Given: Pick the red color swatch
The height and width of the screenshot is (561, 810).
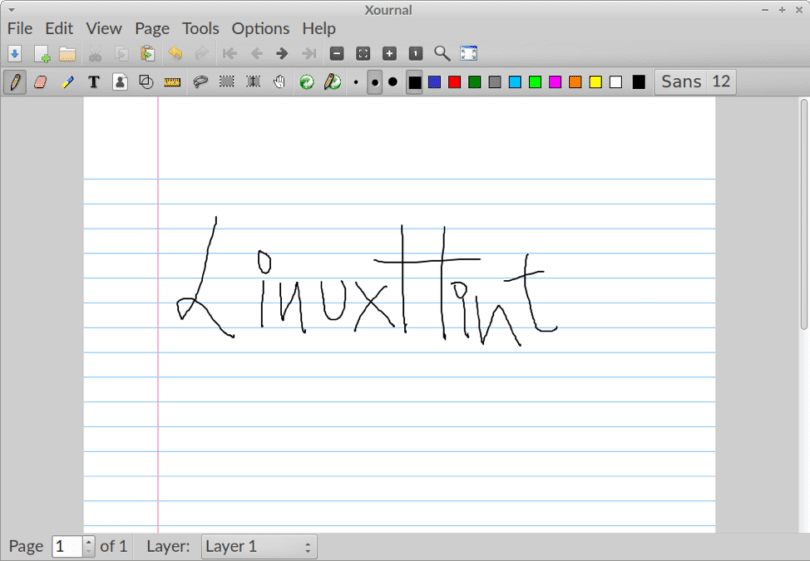Looking at the screenshot, I should coord(455,82).
